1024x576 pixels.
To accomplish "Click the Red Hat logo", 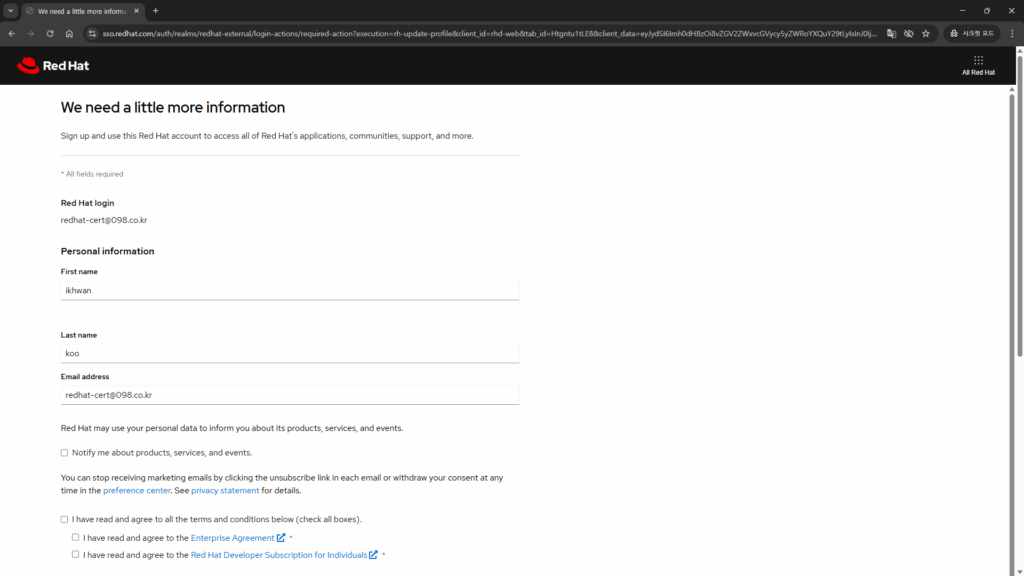I will pos(53,66).
